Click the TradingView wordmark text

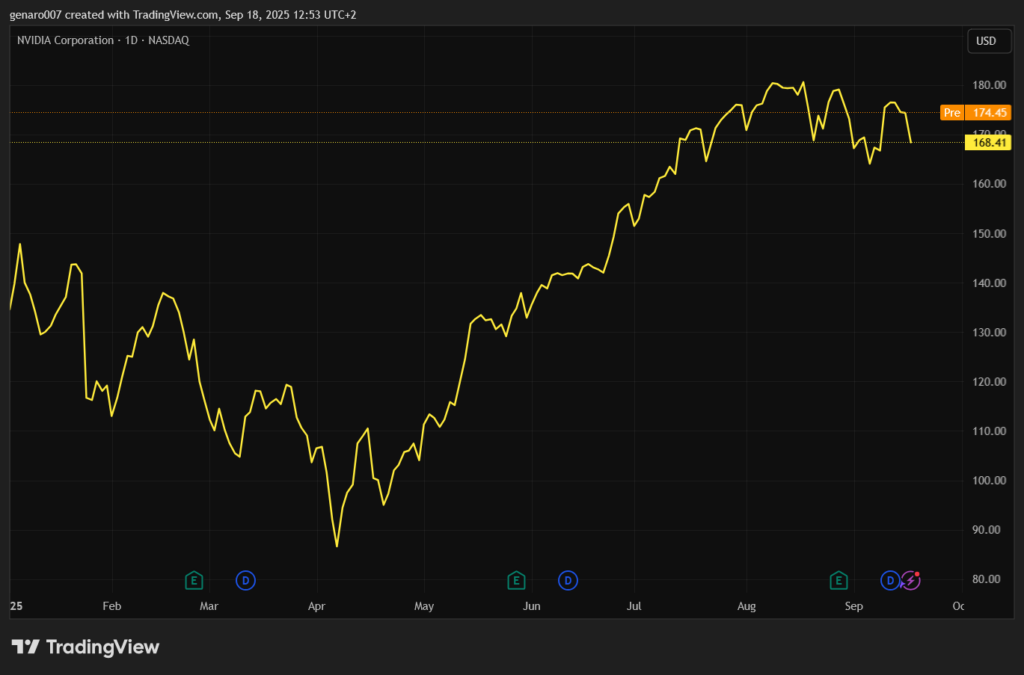(101, 647)
